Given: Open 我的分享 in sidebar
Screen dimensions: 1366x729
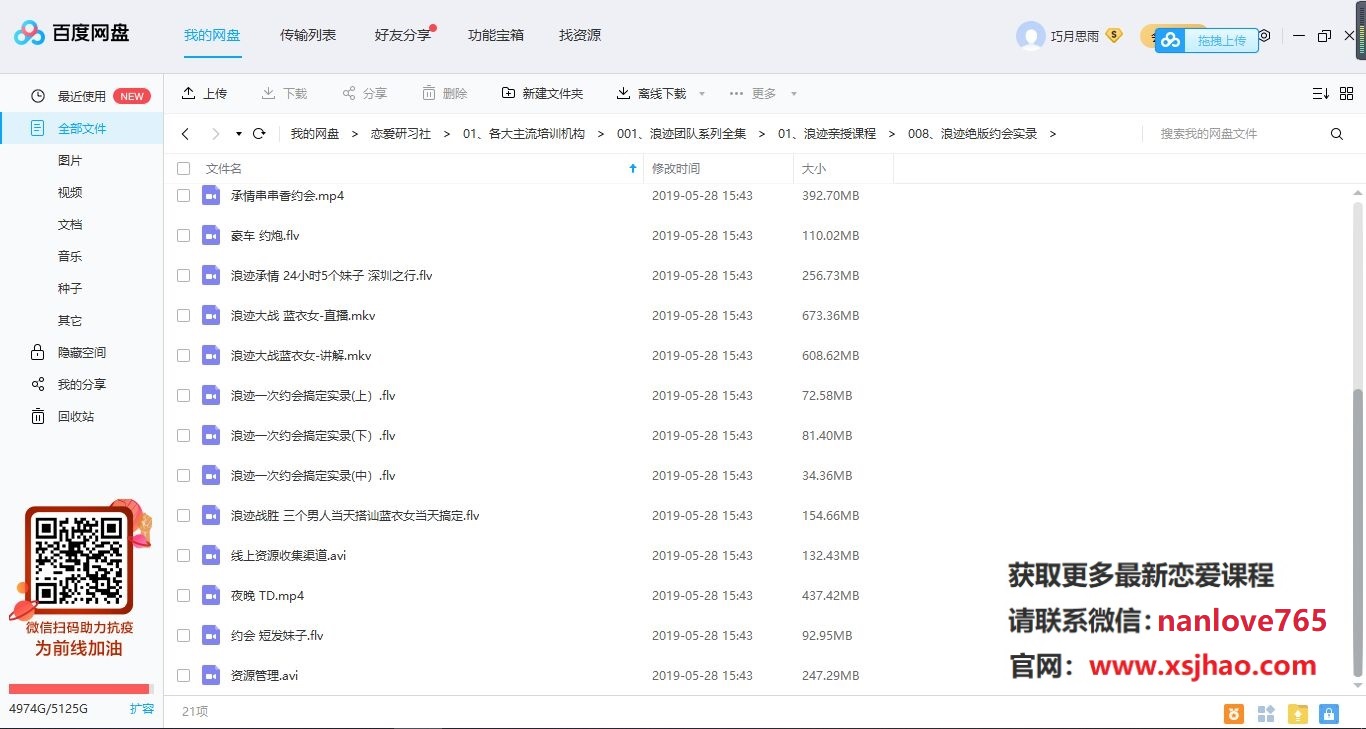Looking at the screenshot, I should [82, 384].
